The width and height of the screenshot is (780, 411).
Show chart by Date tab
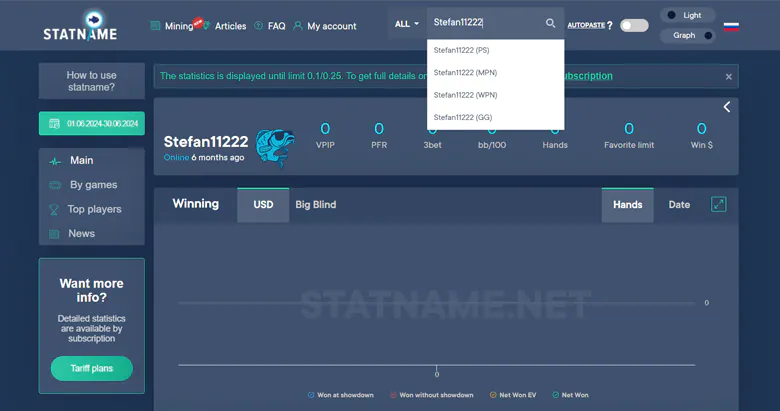pos(679,205)
